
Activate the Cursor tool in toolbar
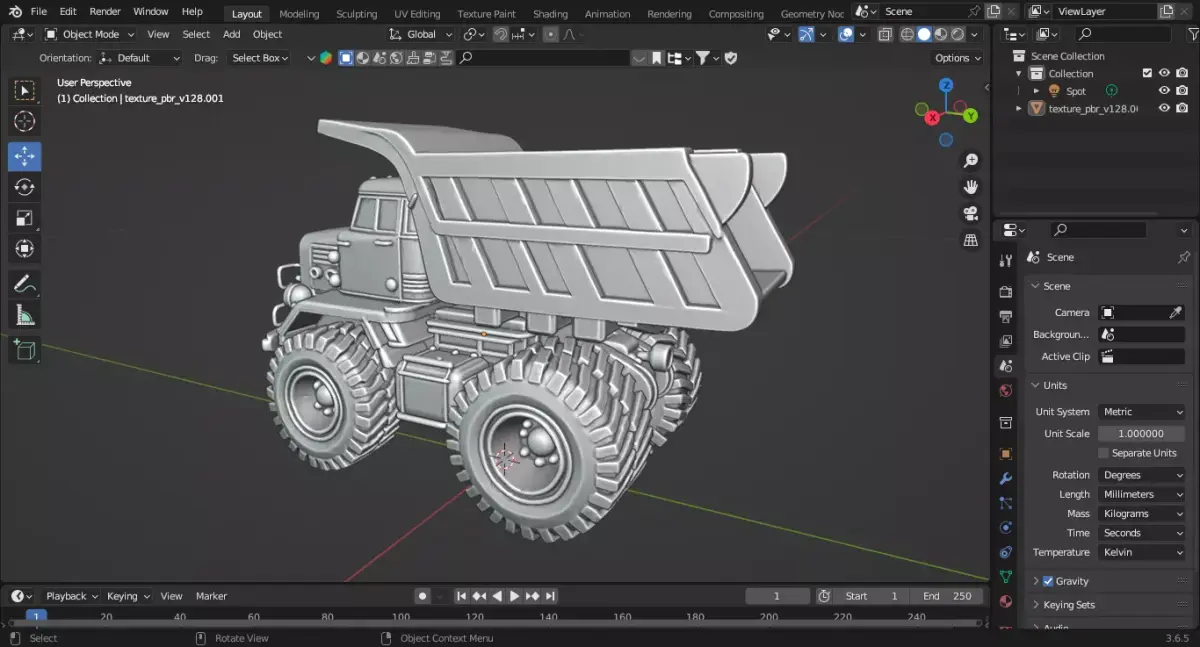tap(24, 122)
